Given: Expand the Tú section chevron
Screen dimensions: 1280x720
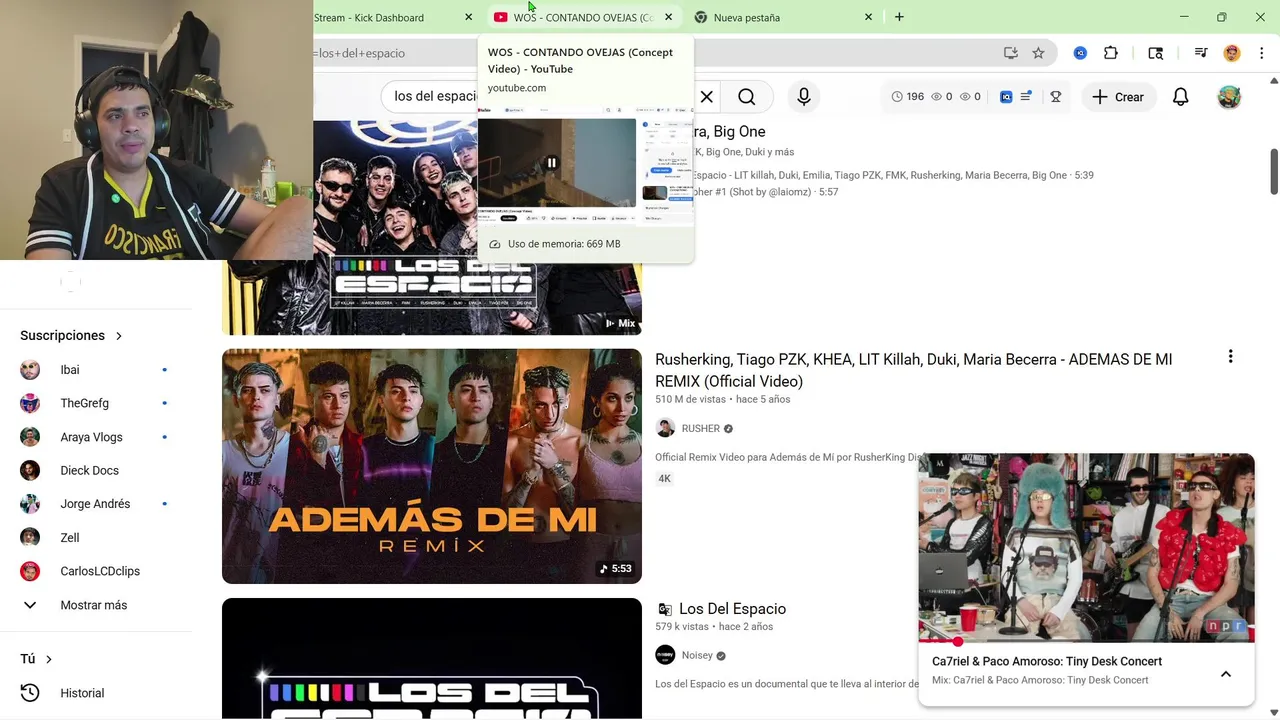Looking at the screenshot, I should [49, 659].
